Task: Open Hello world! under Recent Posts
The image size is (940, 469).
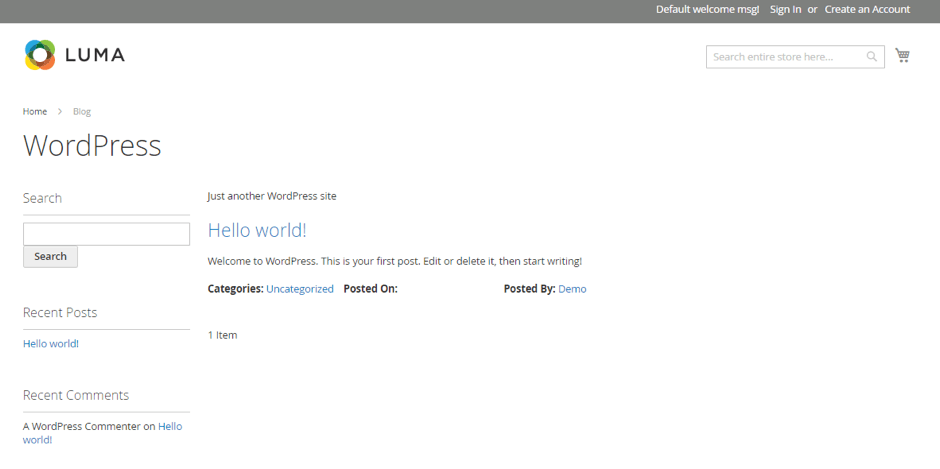Action: [x=51, y=344]
